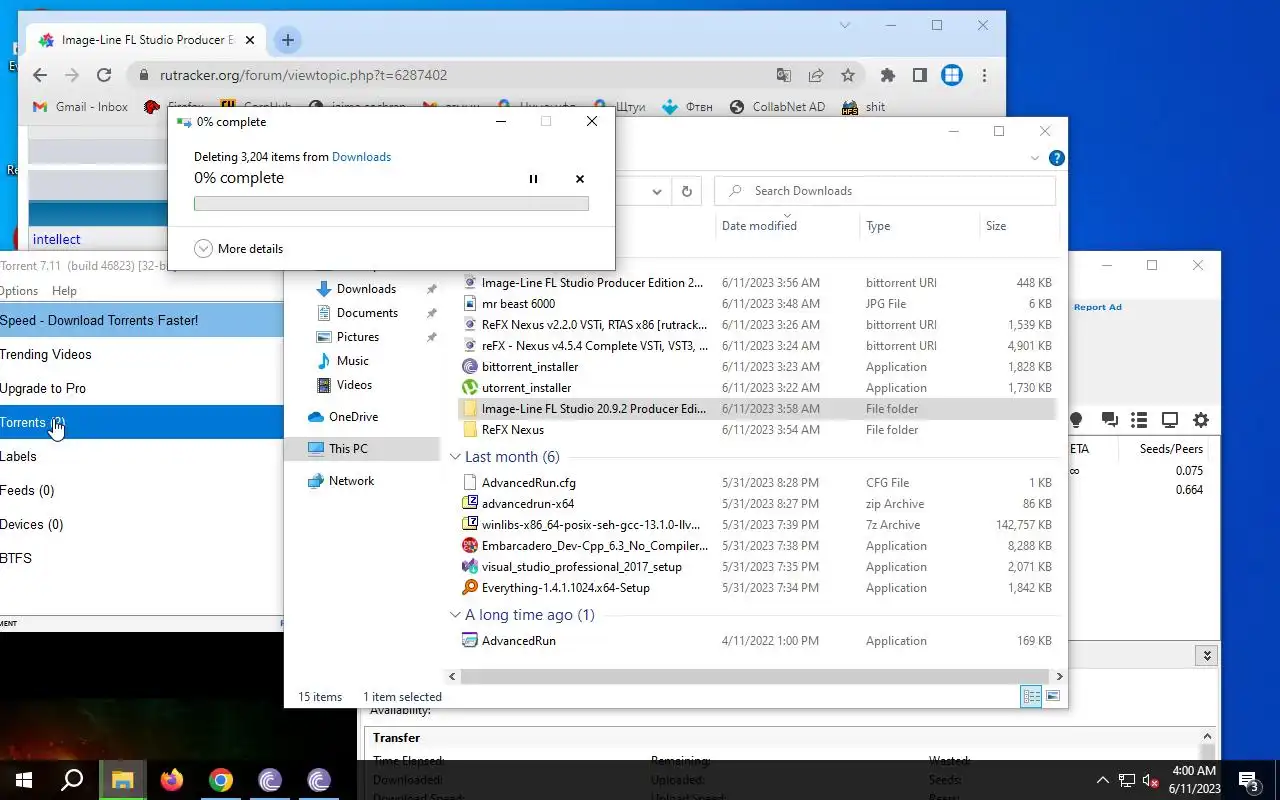Viewport: 1280px width, 800px height.
Task: Open uTorrent chat bubbles icon
Action: (1109, 420)
